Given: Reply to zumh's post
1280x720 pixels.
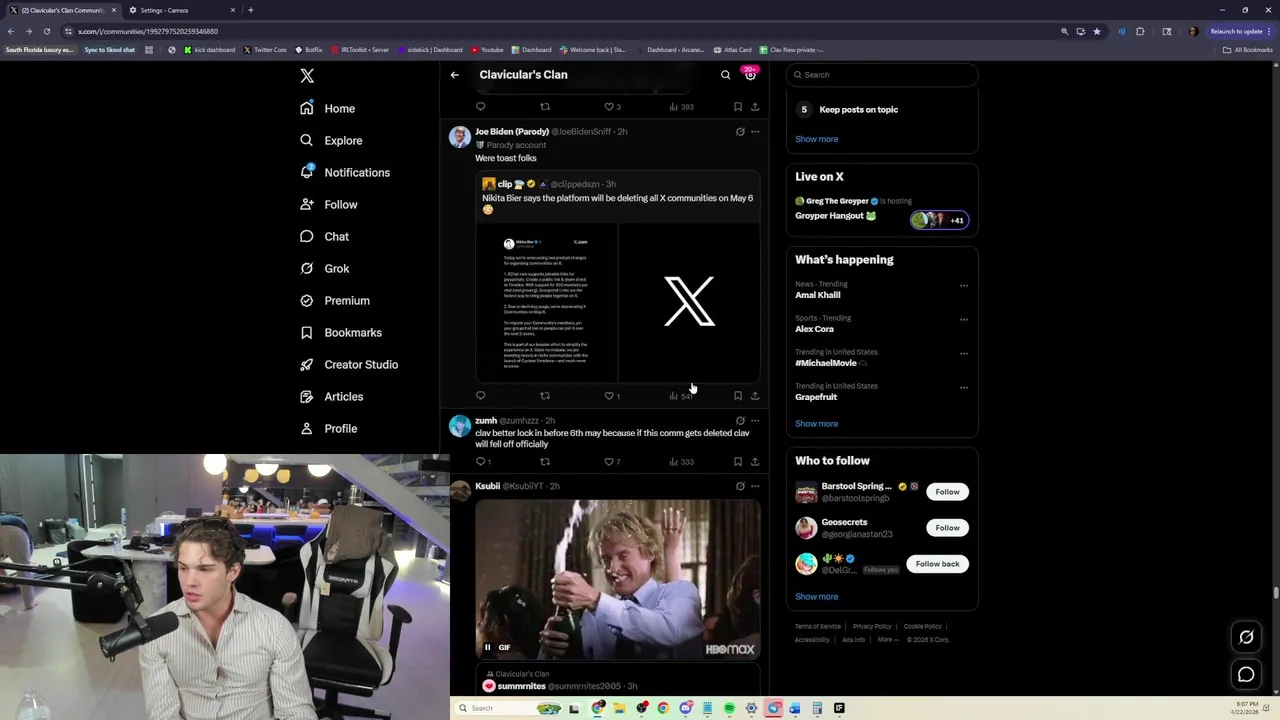Looking at the screenshot, I should (x=483, y=462).
